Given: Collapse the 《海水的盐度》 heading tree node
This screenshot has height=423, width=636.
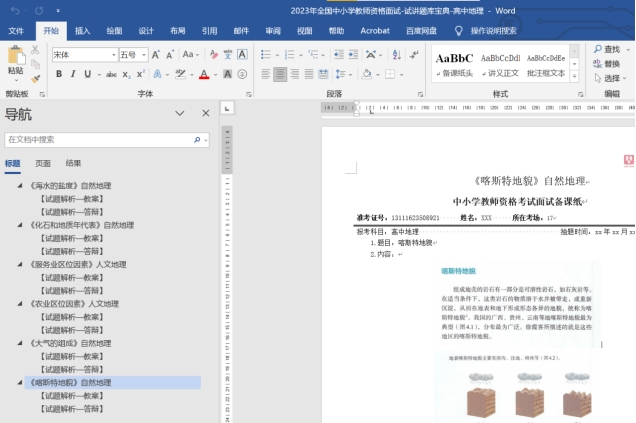Looking at the screenshot, I should (x=20, y=186).
